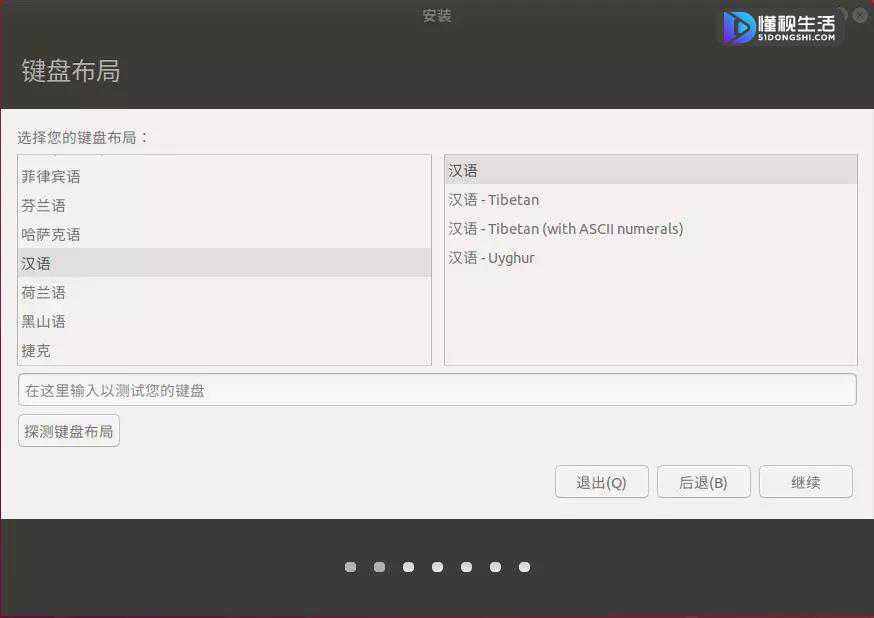The width and height of the screenshot is (874, 618).
Task: Choose the 汉语 - Tibetan variant
Action: (650, 199)
